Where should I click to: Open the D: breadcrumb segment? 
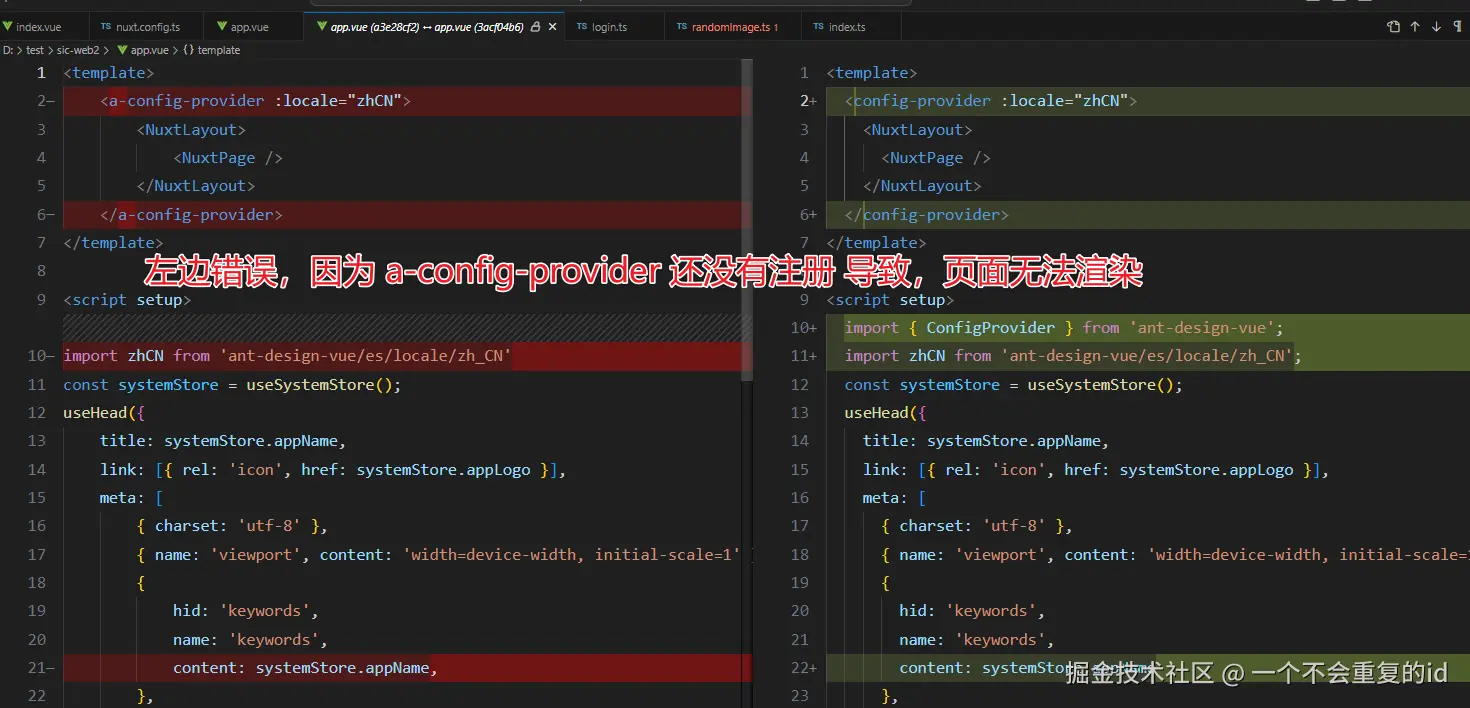tap(7, 50)
